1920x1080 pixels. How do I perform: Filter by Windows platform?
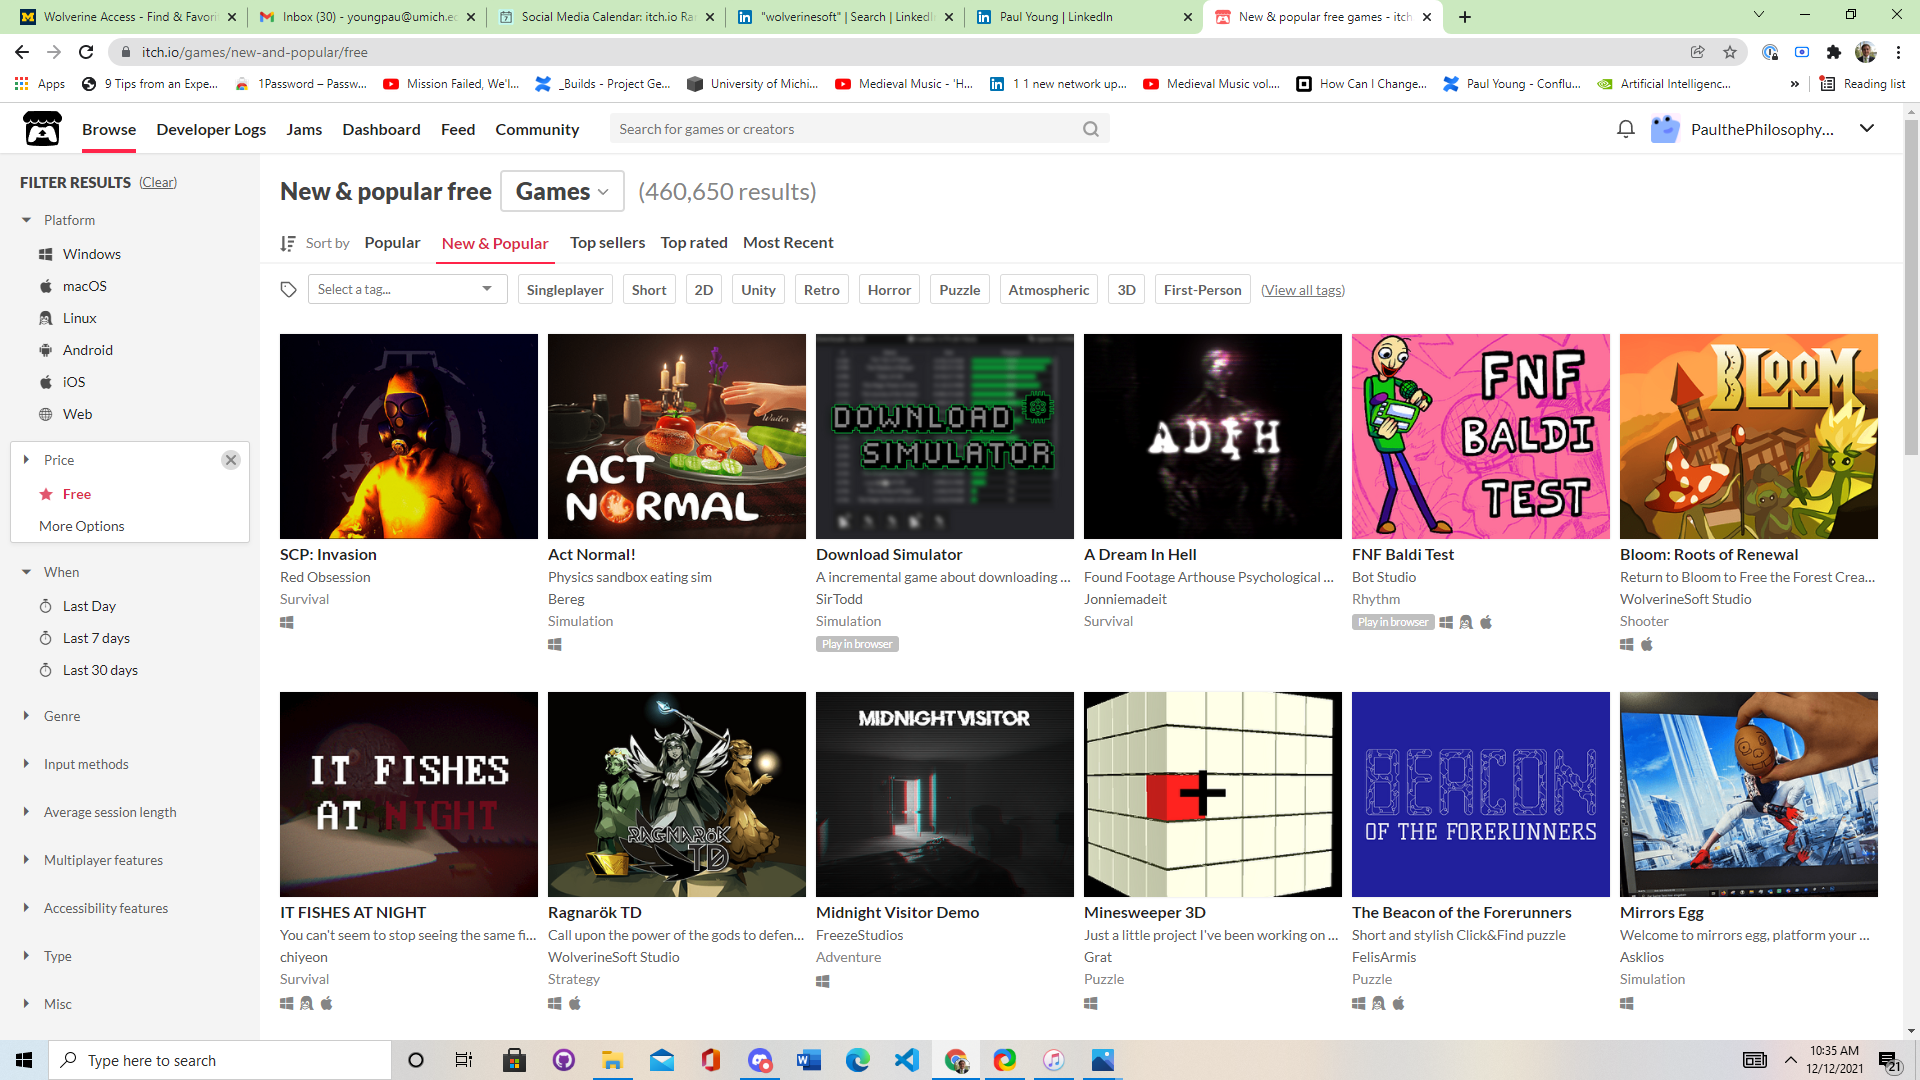click(91, 254)
